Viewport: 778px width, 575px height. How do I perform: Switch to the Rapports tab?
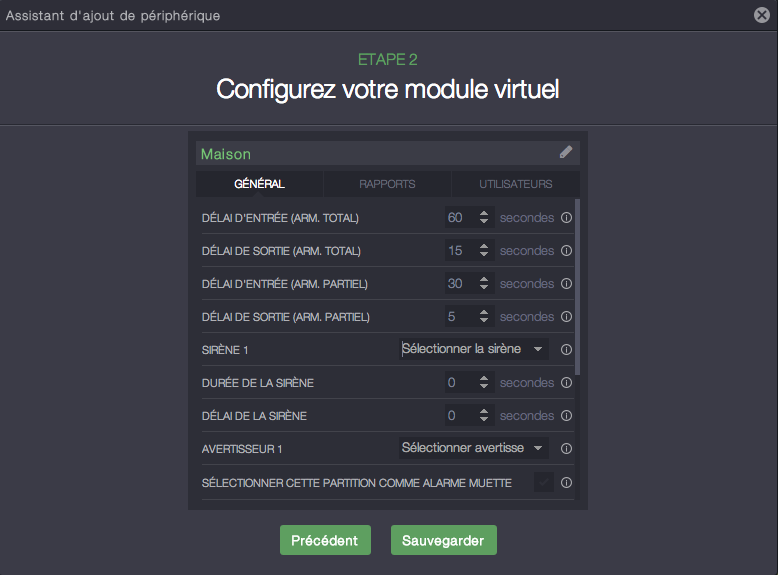387,184
